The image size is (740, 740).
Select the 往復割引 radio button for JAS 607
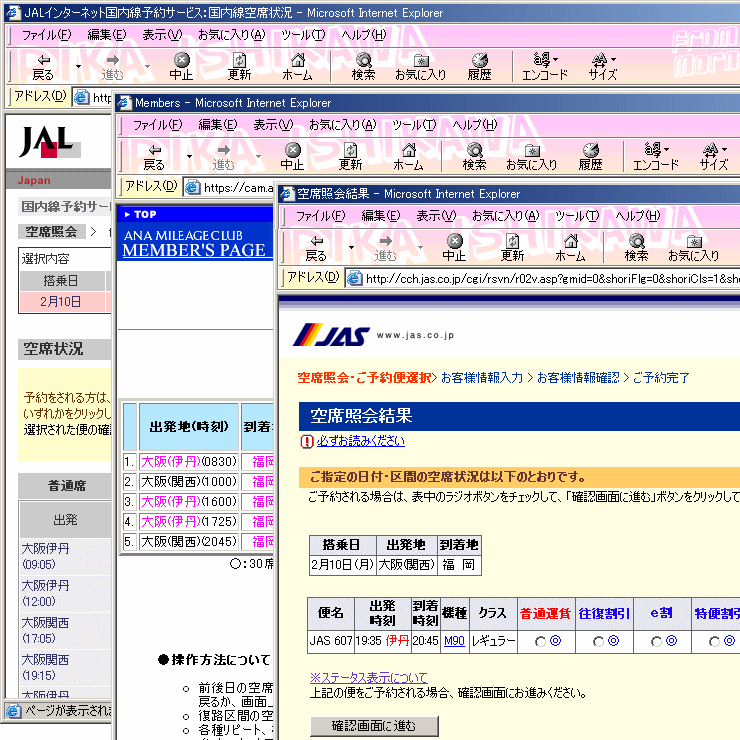(599, 642)
